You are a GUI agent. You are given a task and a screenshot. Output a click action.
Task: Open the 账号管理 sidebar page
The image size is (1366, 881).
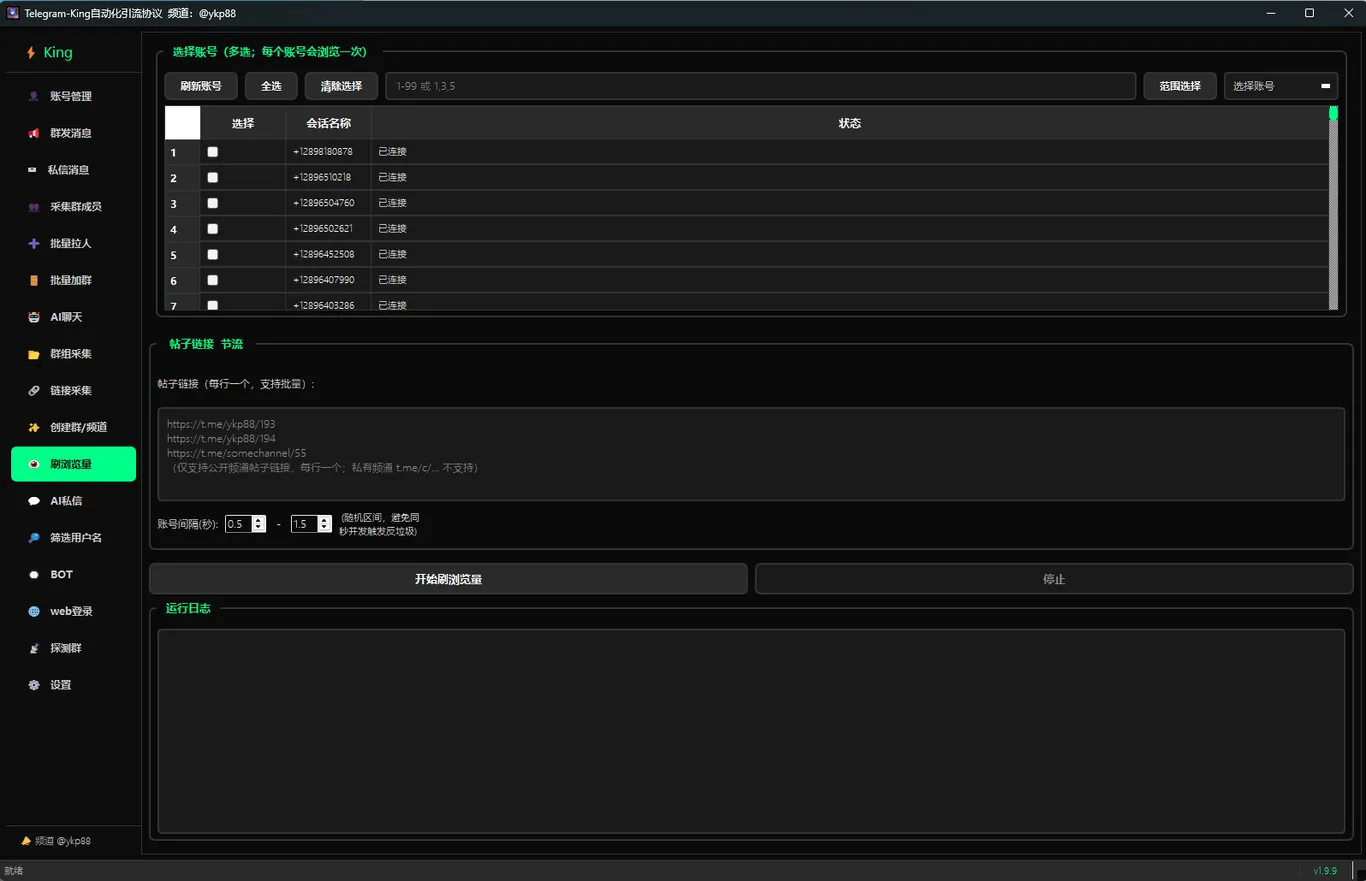(73, 96)
